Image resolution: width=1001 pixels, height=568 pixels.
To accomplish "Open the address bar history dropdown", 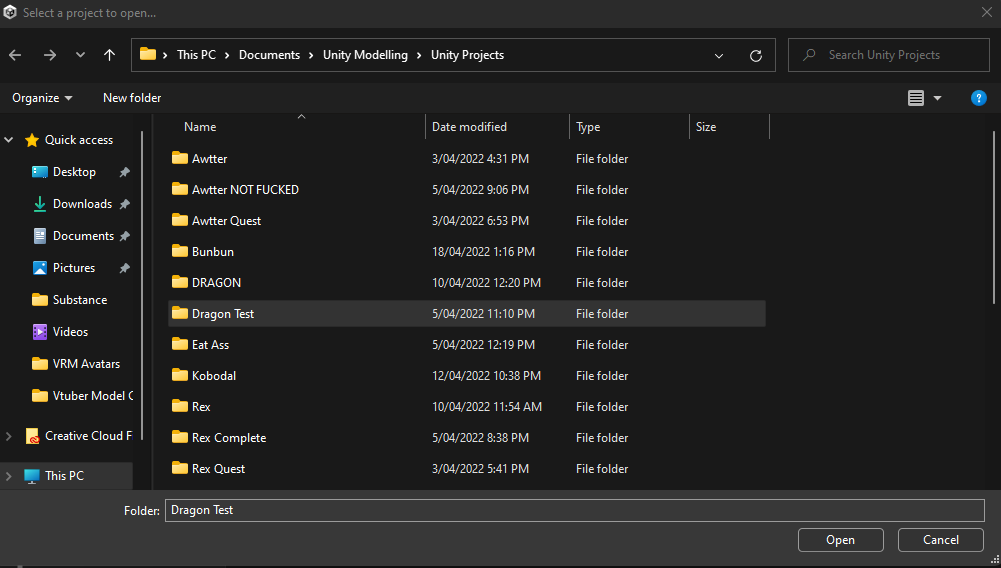I will pyautogui.click(x=719, y=55).
